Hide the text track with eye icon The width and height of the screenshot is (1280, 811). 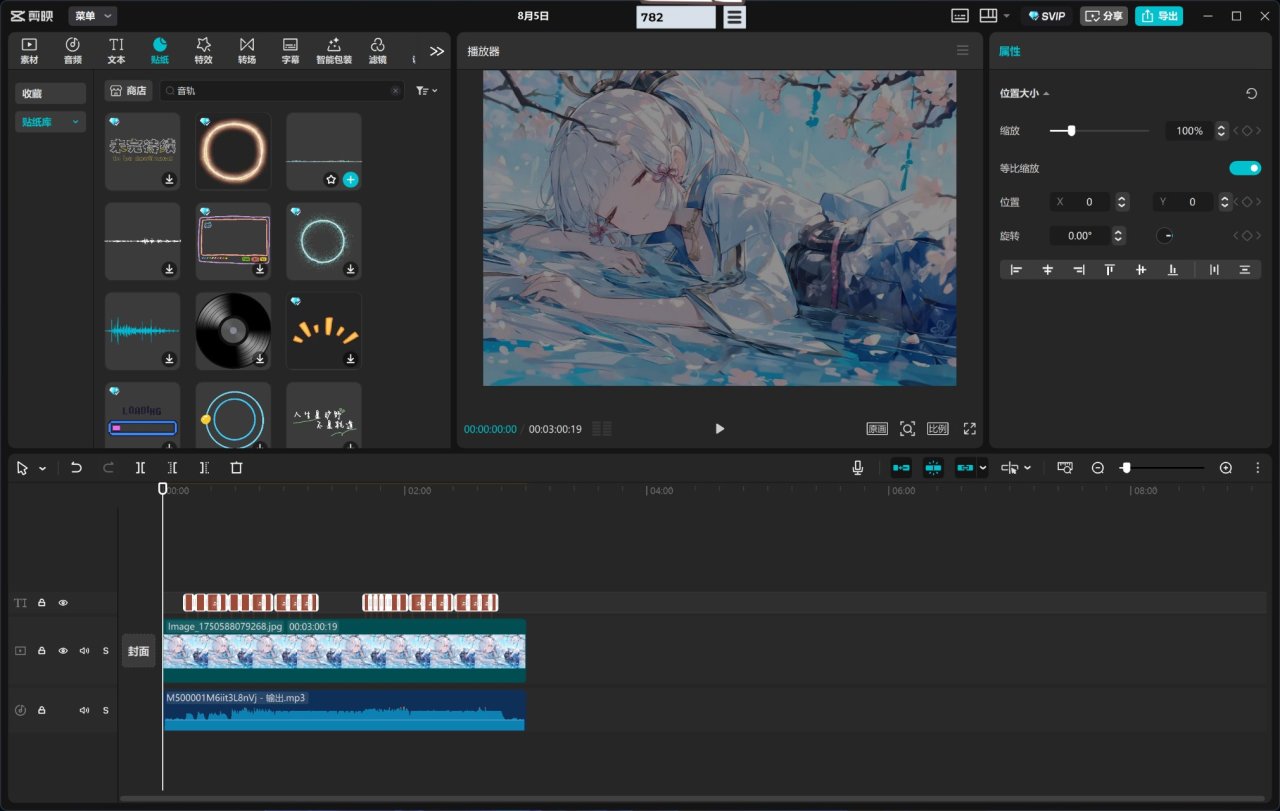click(63, 603)
